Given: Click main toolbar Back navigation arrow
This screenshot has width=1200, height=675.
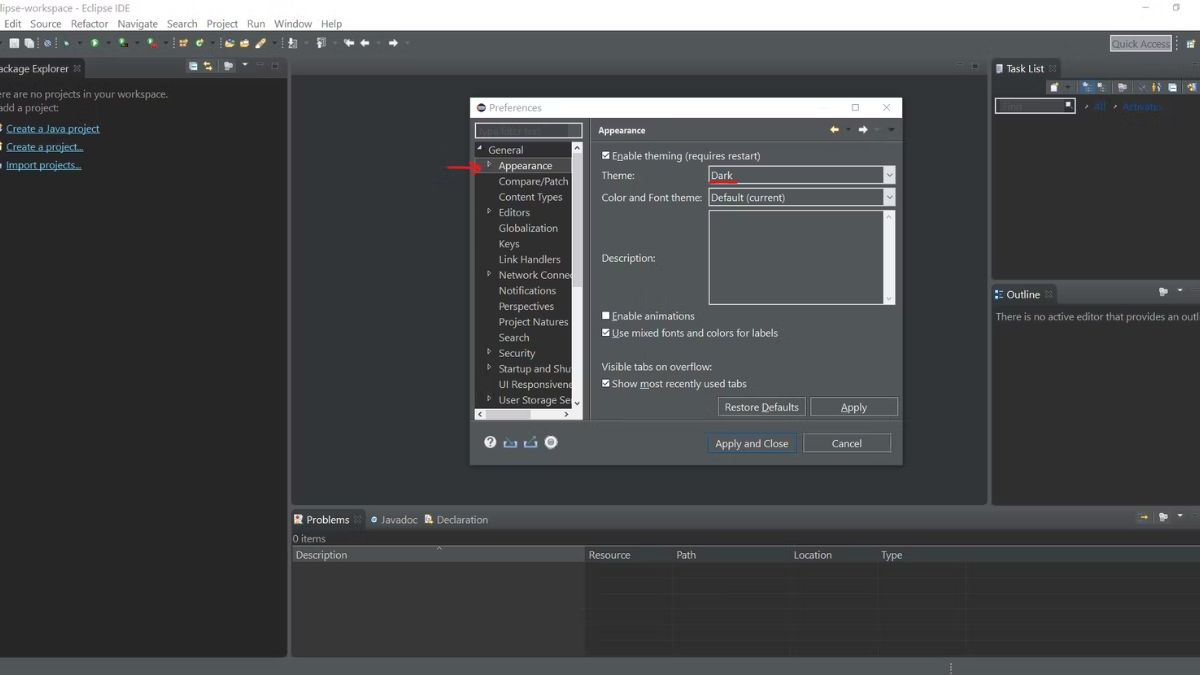Looking at the screenshot, I should coord(365,43).
